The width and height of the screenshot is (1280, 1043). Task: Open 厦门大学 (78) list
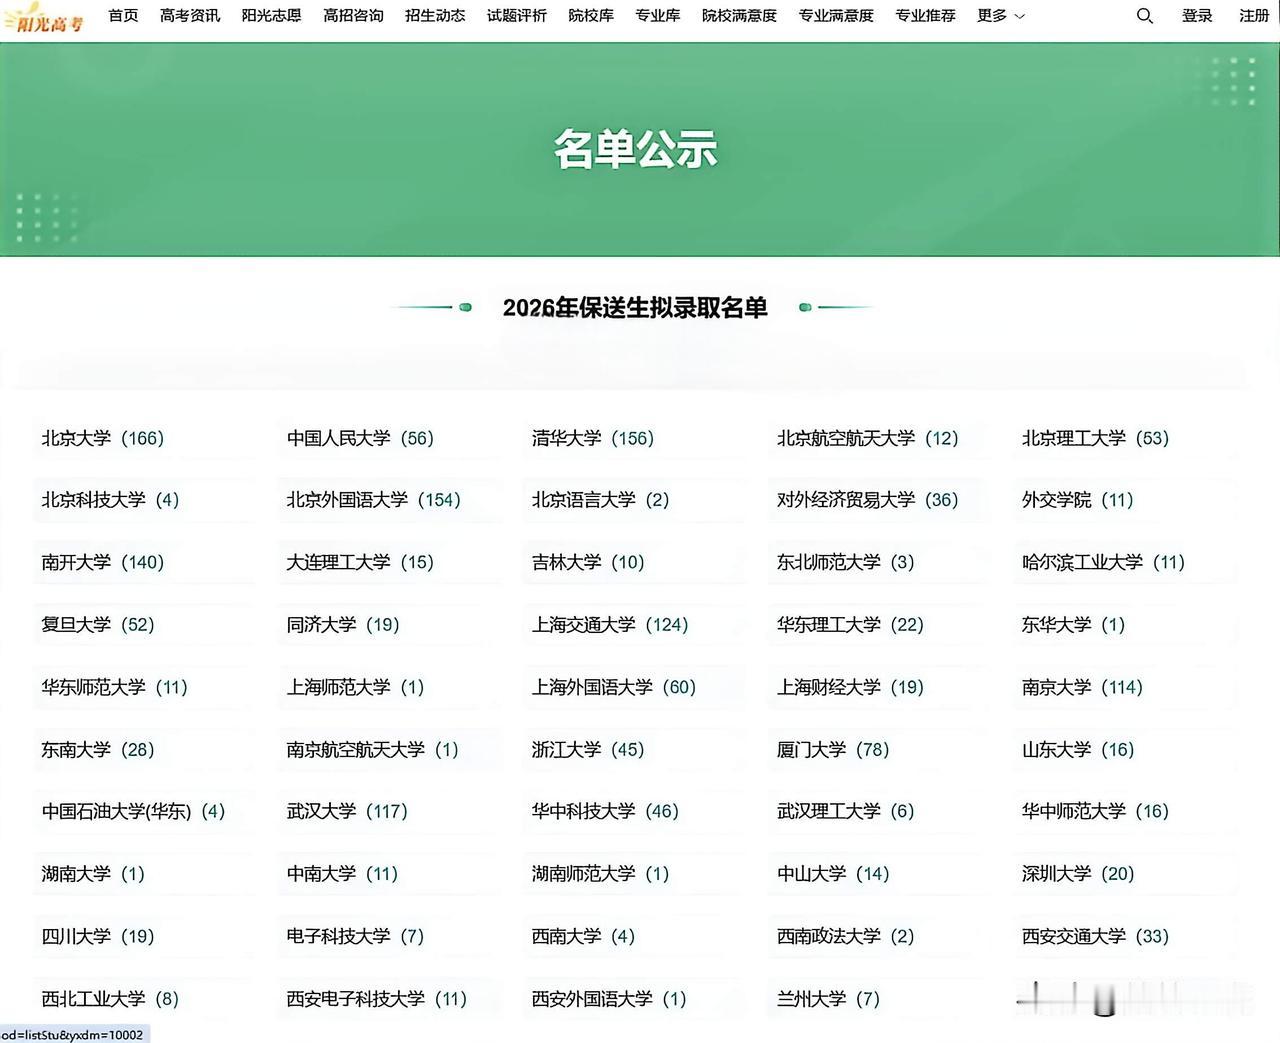pyautogui.click(x=833, y=749)
